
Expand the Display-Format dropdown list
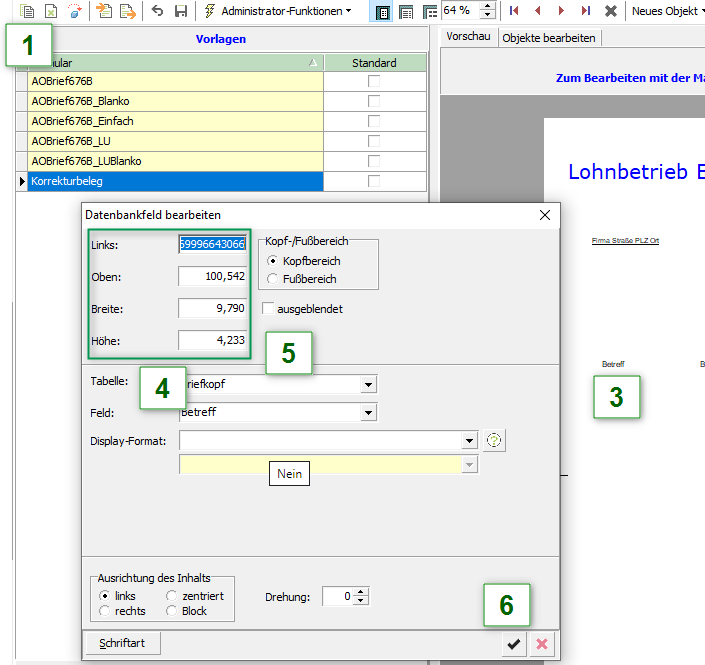[x=470, y=441]
